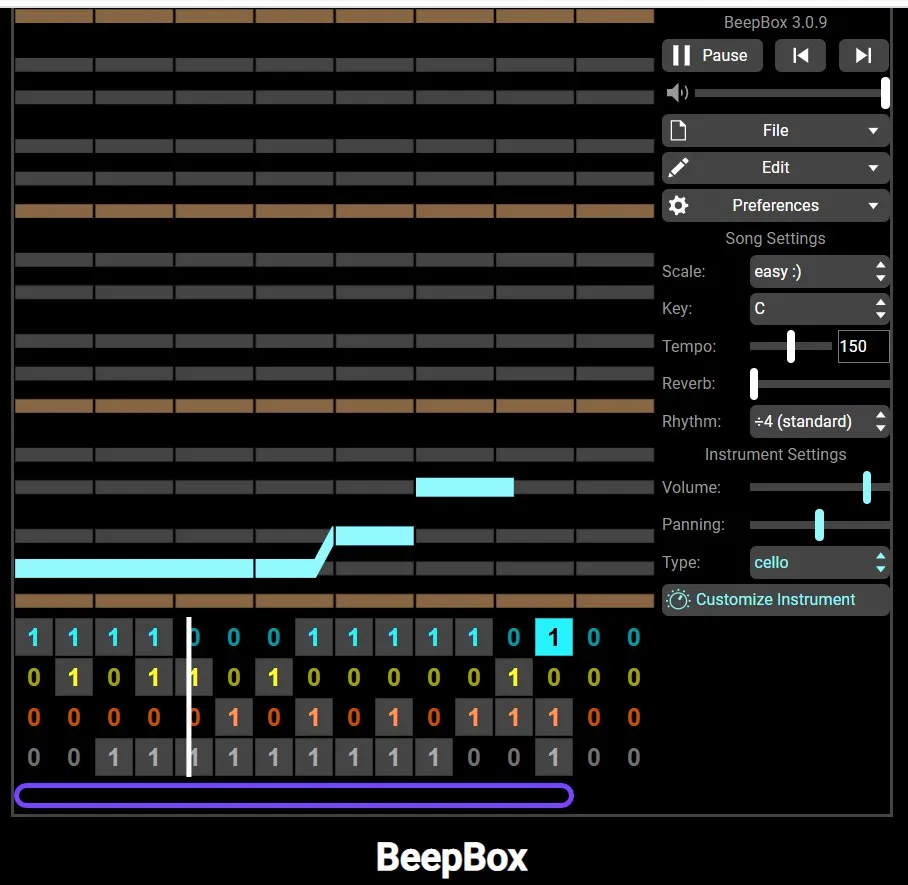This screenshot has height=885, width=908.
Task: Click the master volume slider beside speaker
Action: tap(792, 93)
